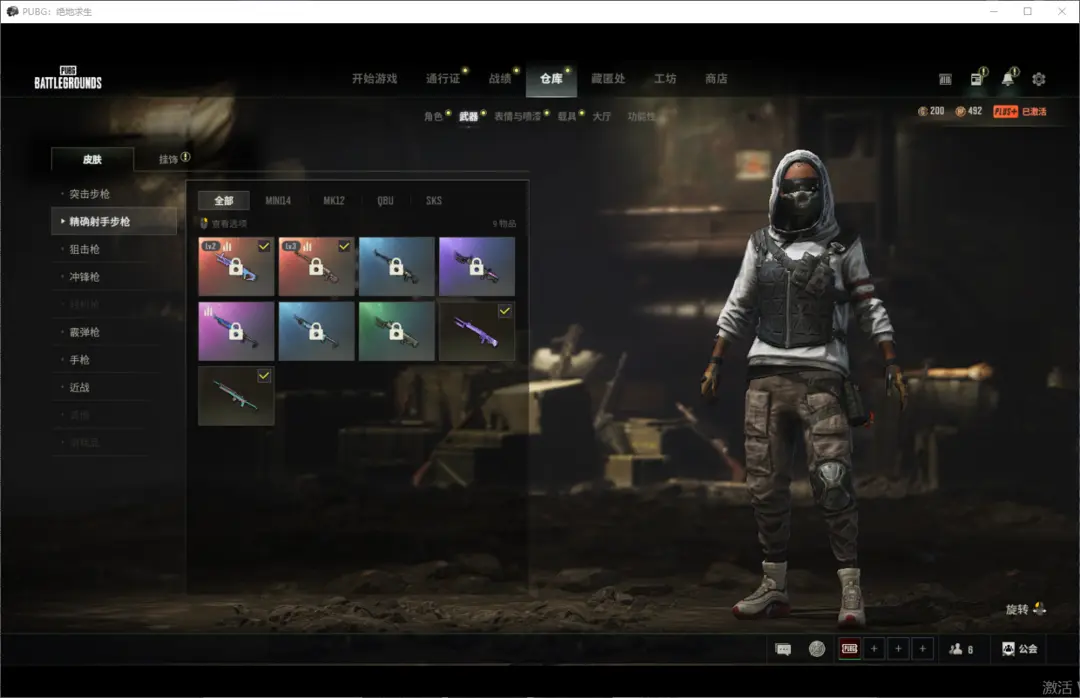Click the plus slot next to the PUBG emblem
The width and height of the screenshot is (1080, 698).
(x=874, y=648)
